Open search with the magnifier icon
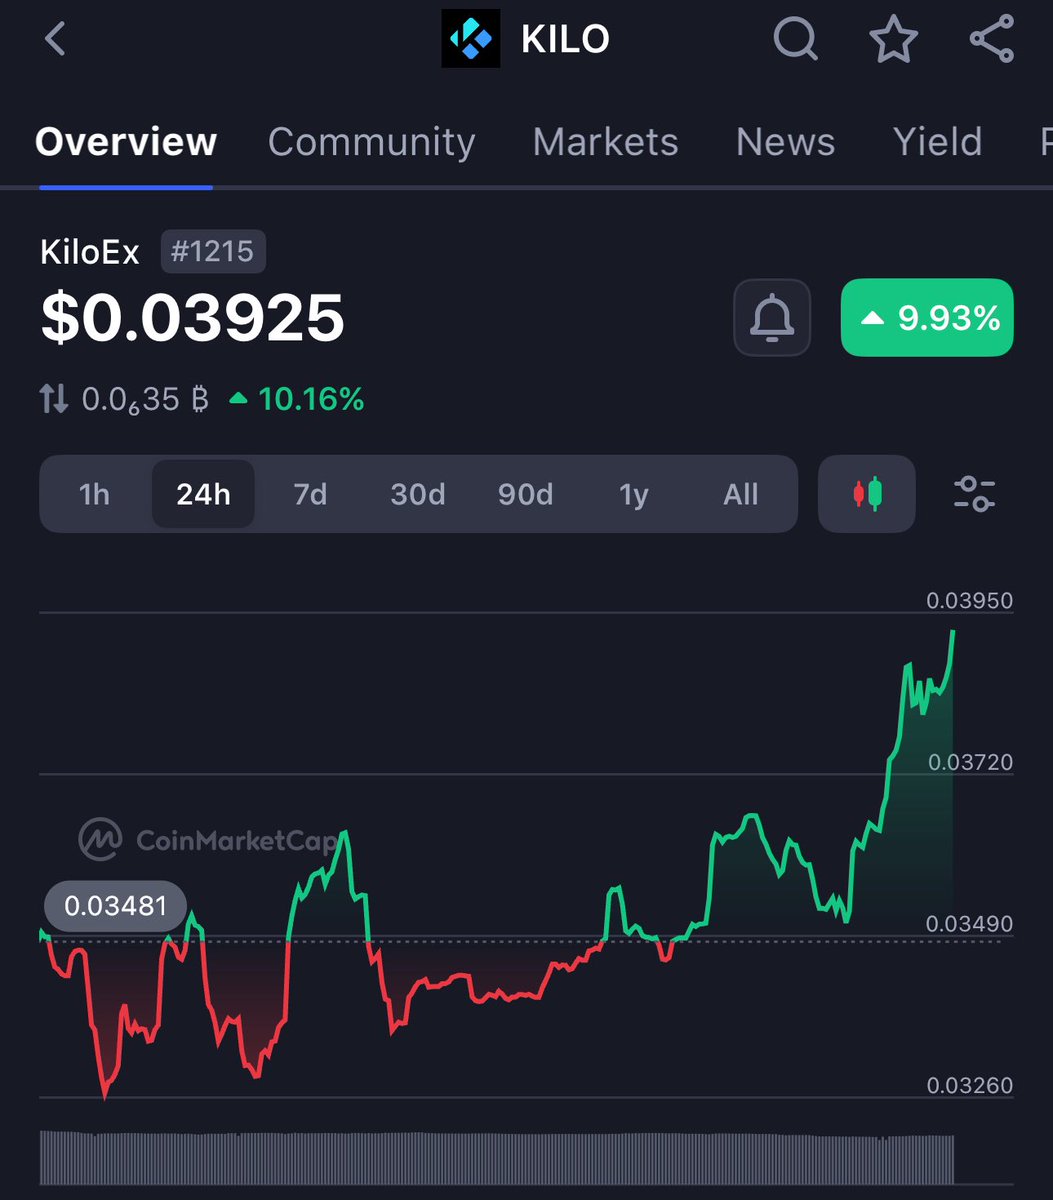 796,40
